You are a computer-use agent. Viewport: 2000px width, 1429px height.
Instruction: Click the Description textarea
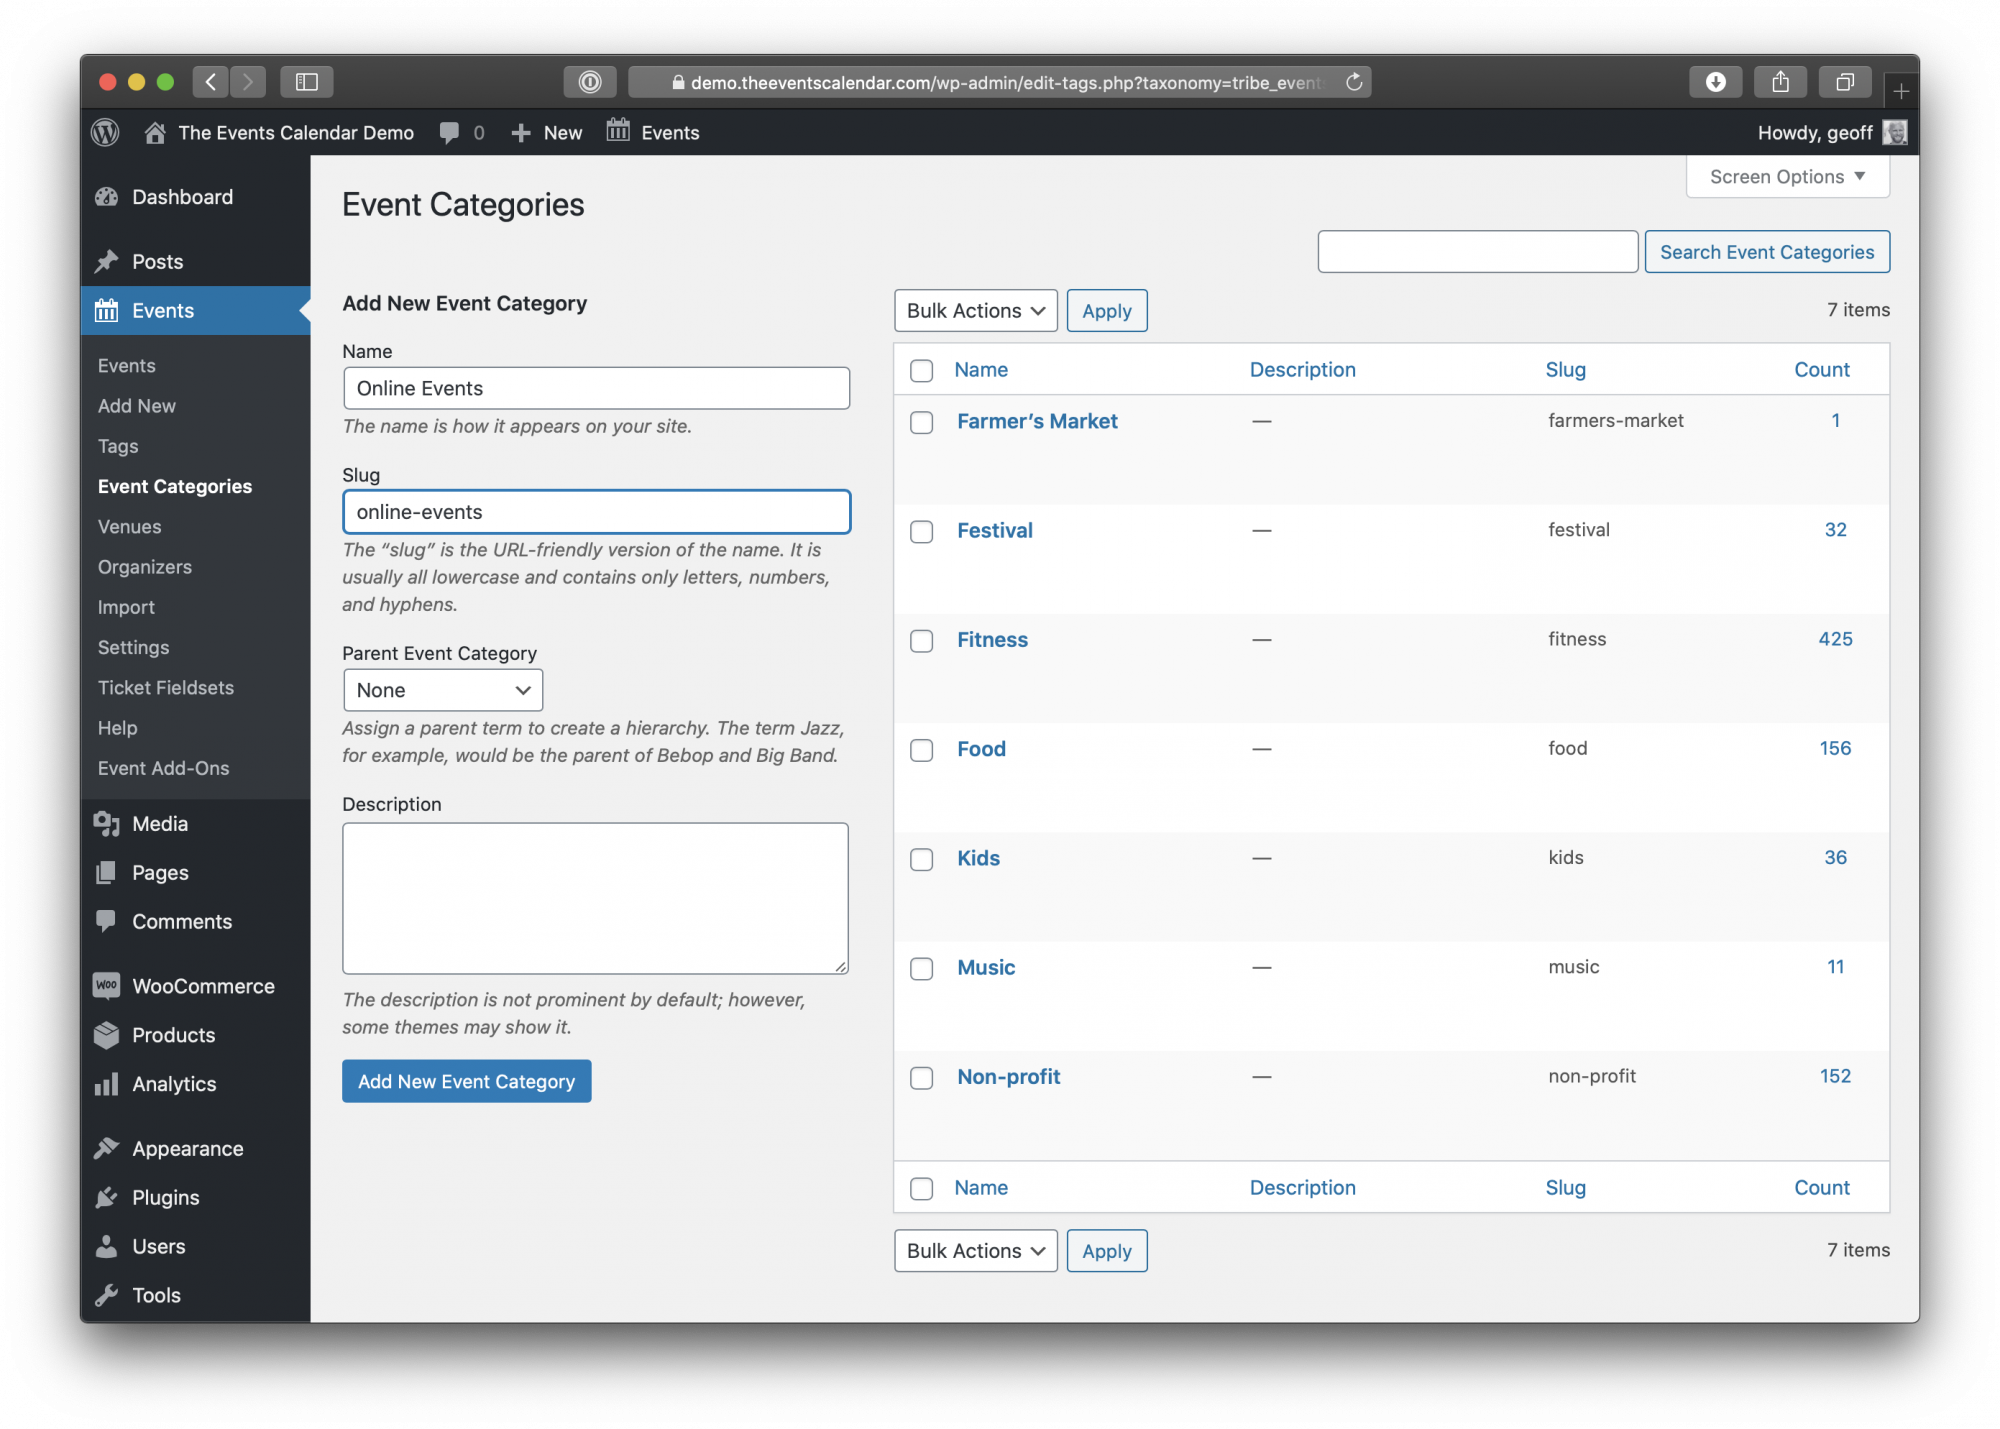(595, 898)
